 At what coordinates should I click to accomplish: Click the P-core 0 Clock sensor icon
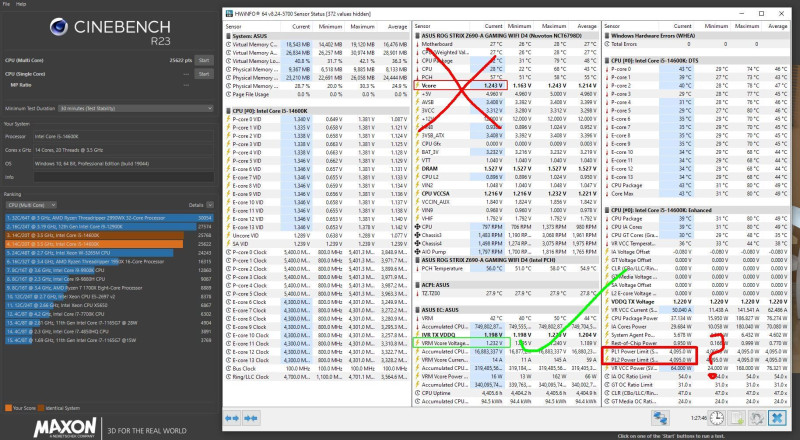229,252
